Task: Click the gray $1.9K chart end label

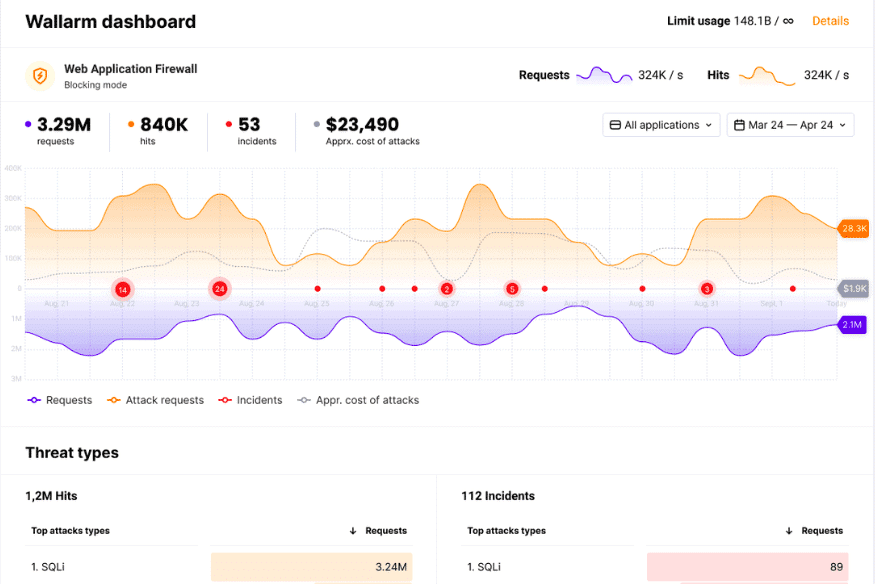Action: [x=853, y=288]
